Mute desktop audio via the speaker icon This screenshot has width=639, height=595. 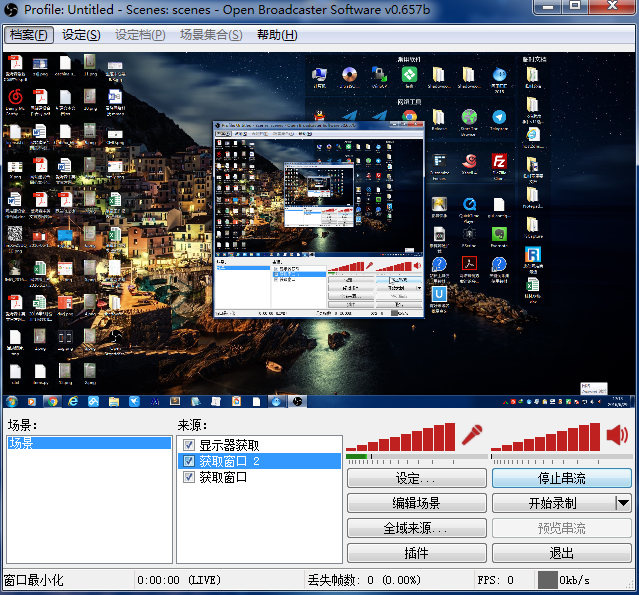coord(617,435)
